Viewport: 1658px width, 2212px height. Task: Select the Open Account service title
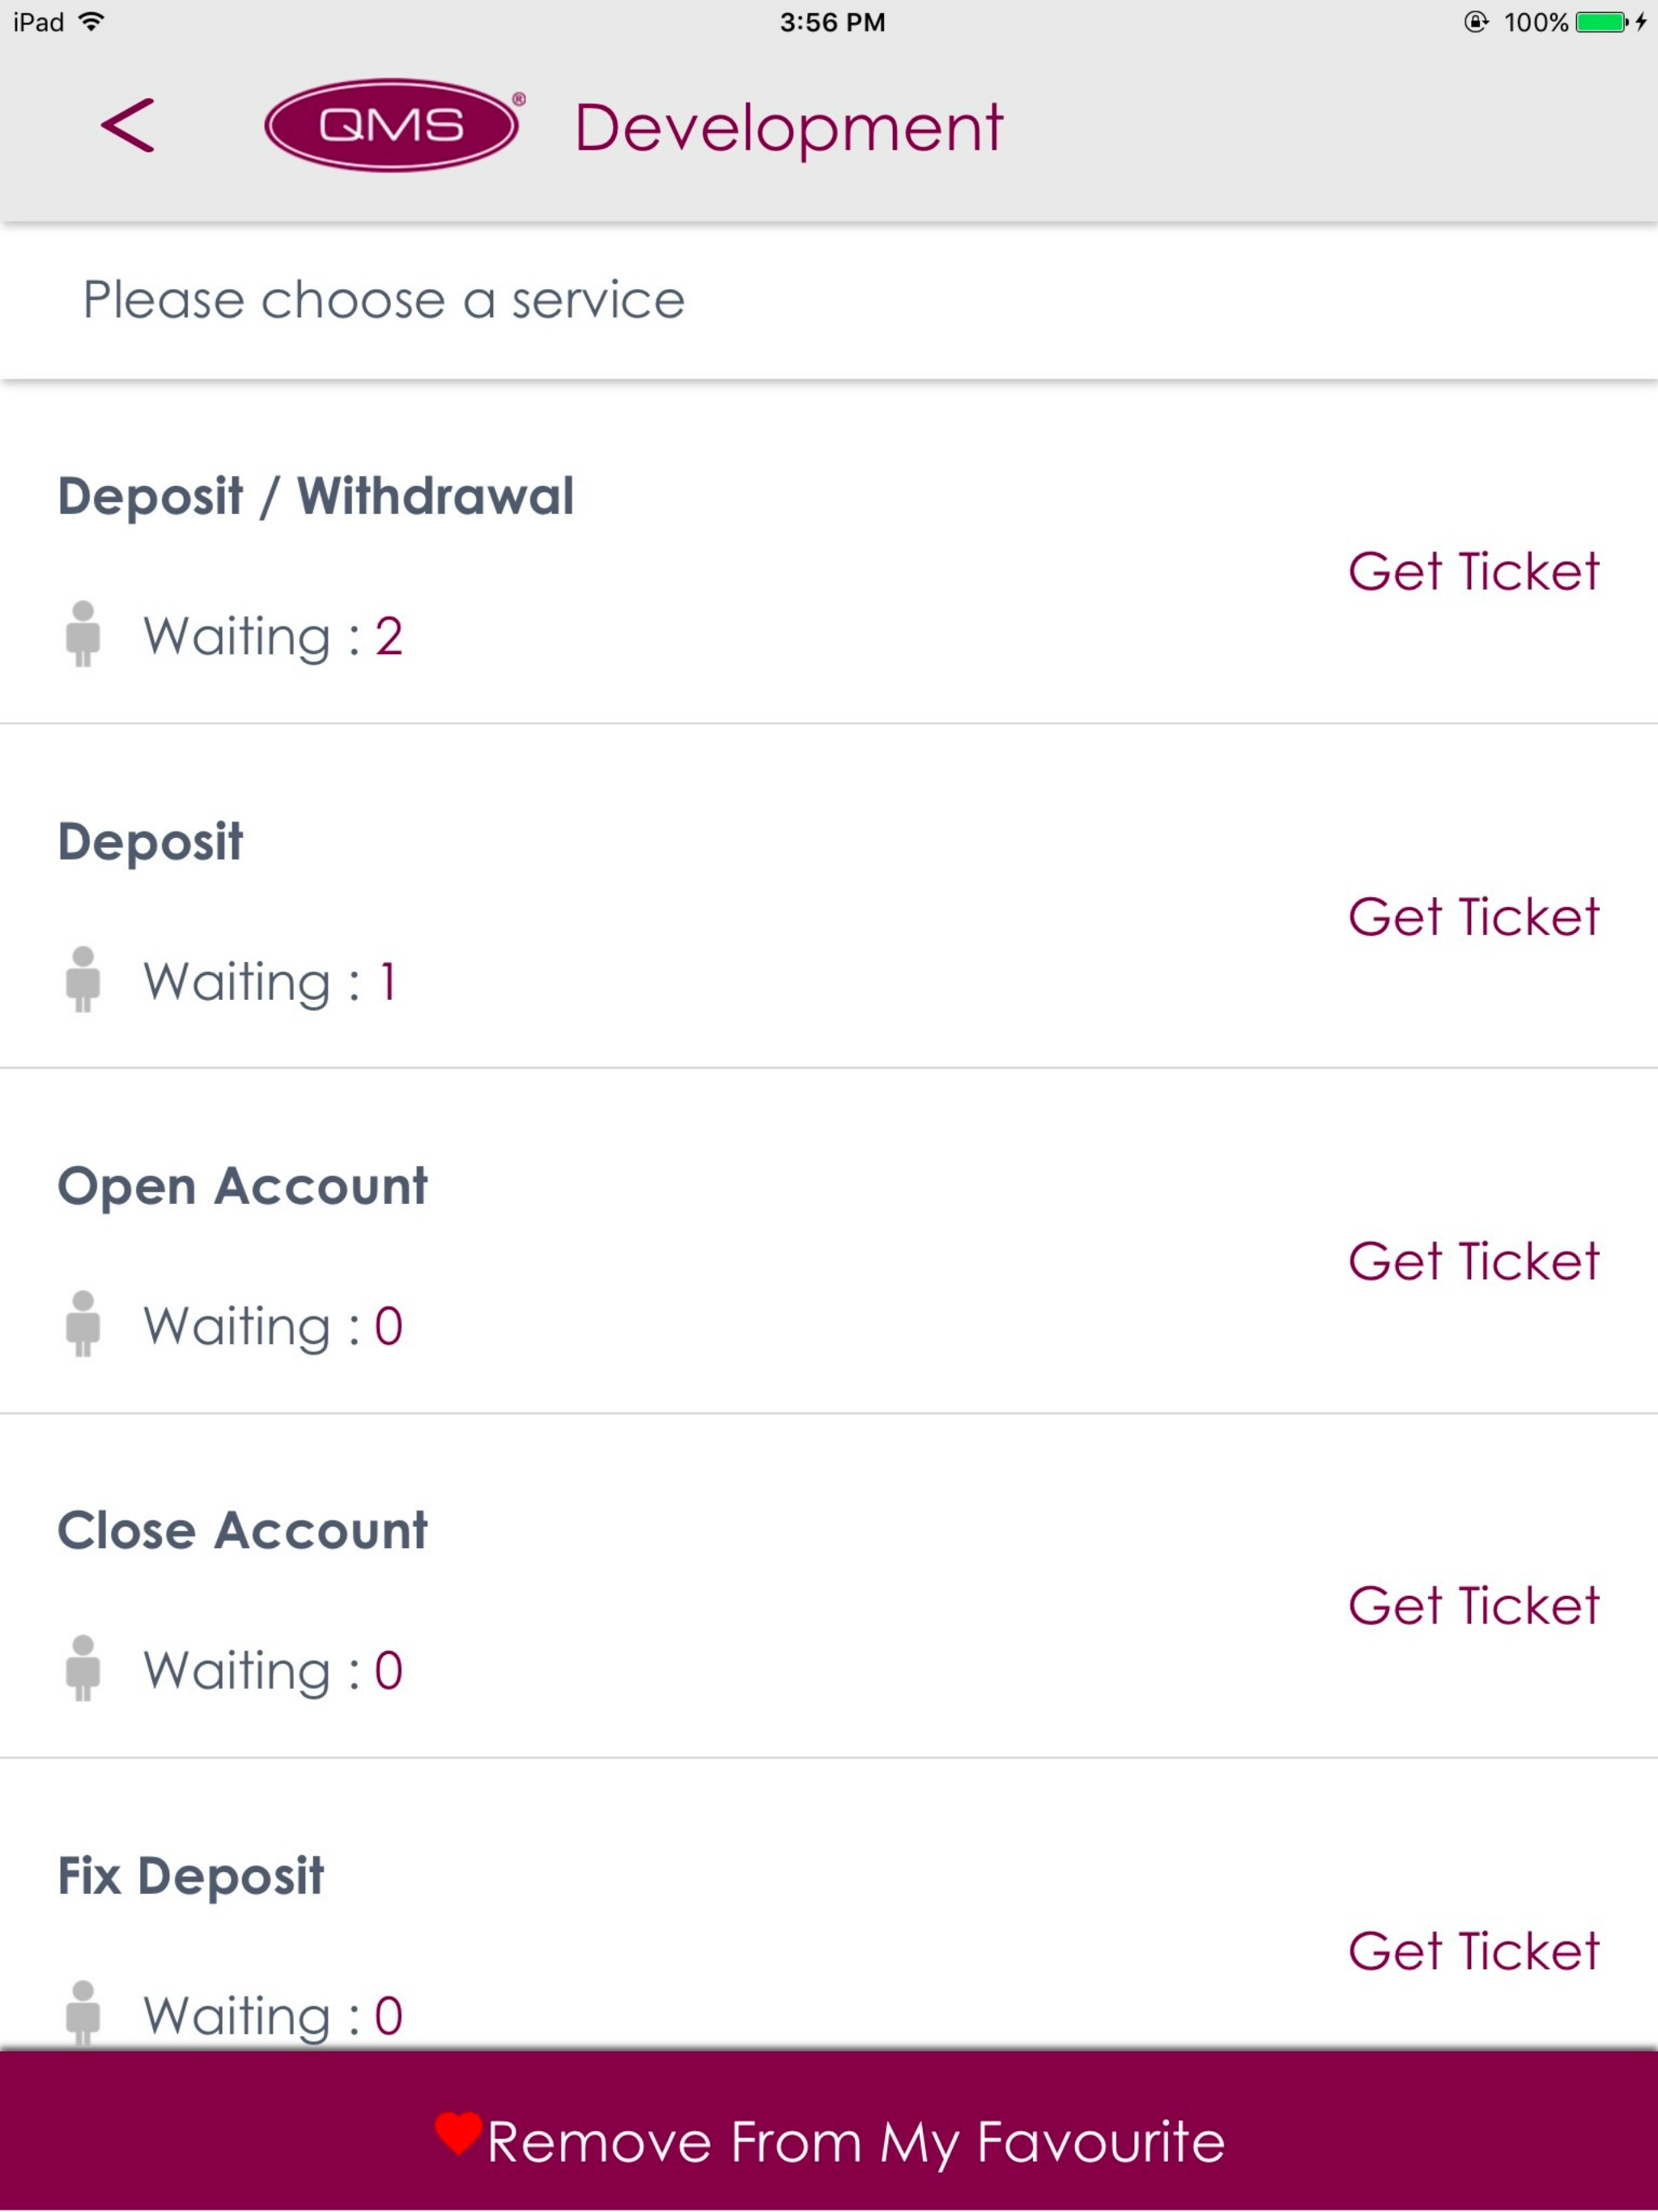[x=243, y=1187]
